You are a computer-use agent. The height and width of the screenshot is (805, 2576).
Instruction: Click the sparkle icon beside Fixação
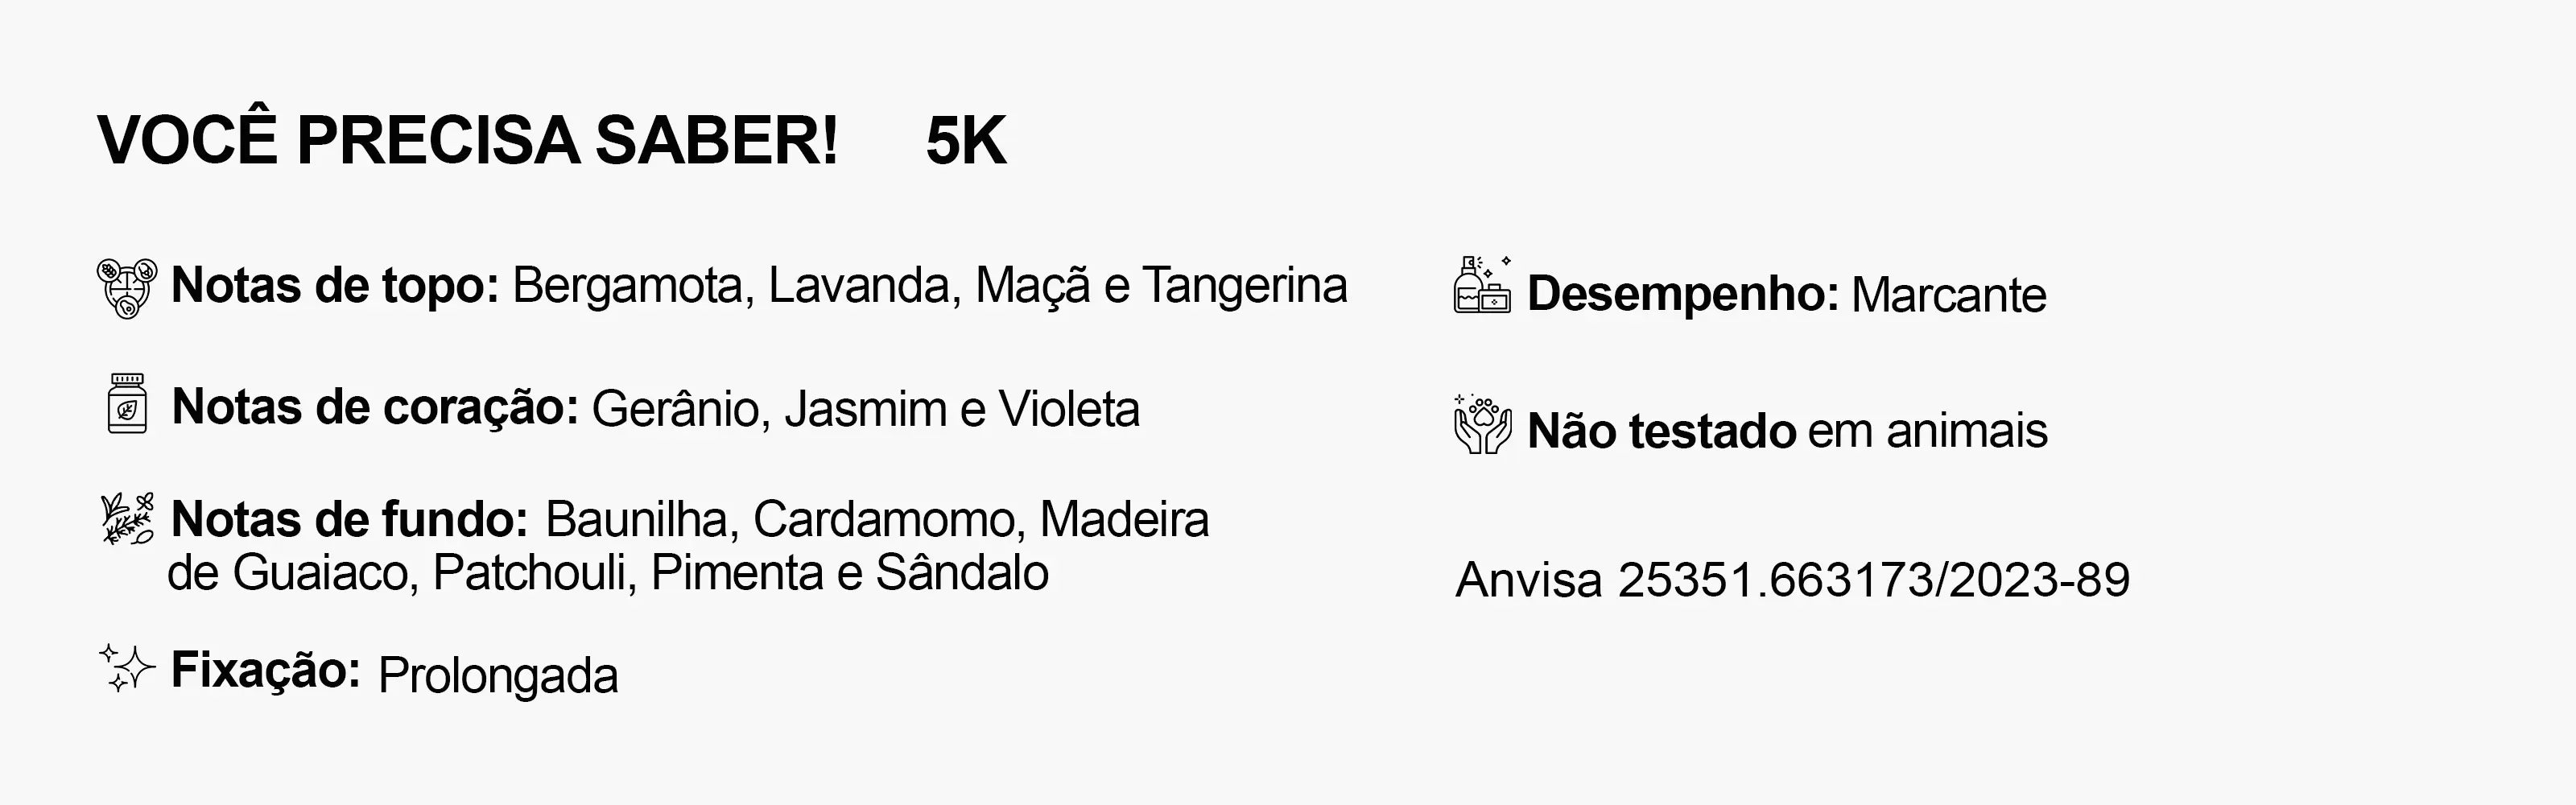tap(128, 667)
